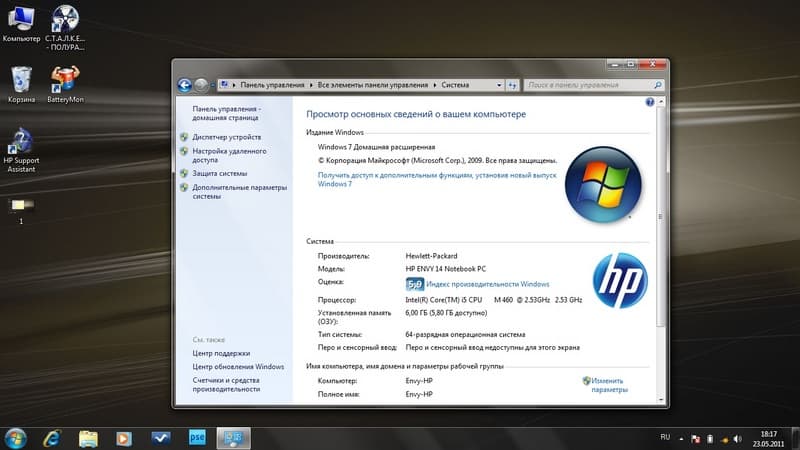
Task: Click the Система breadcrumb
Action: (x=455, y=85)
